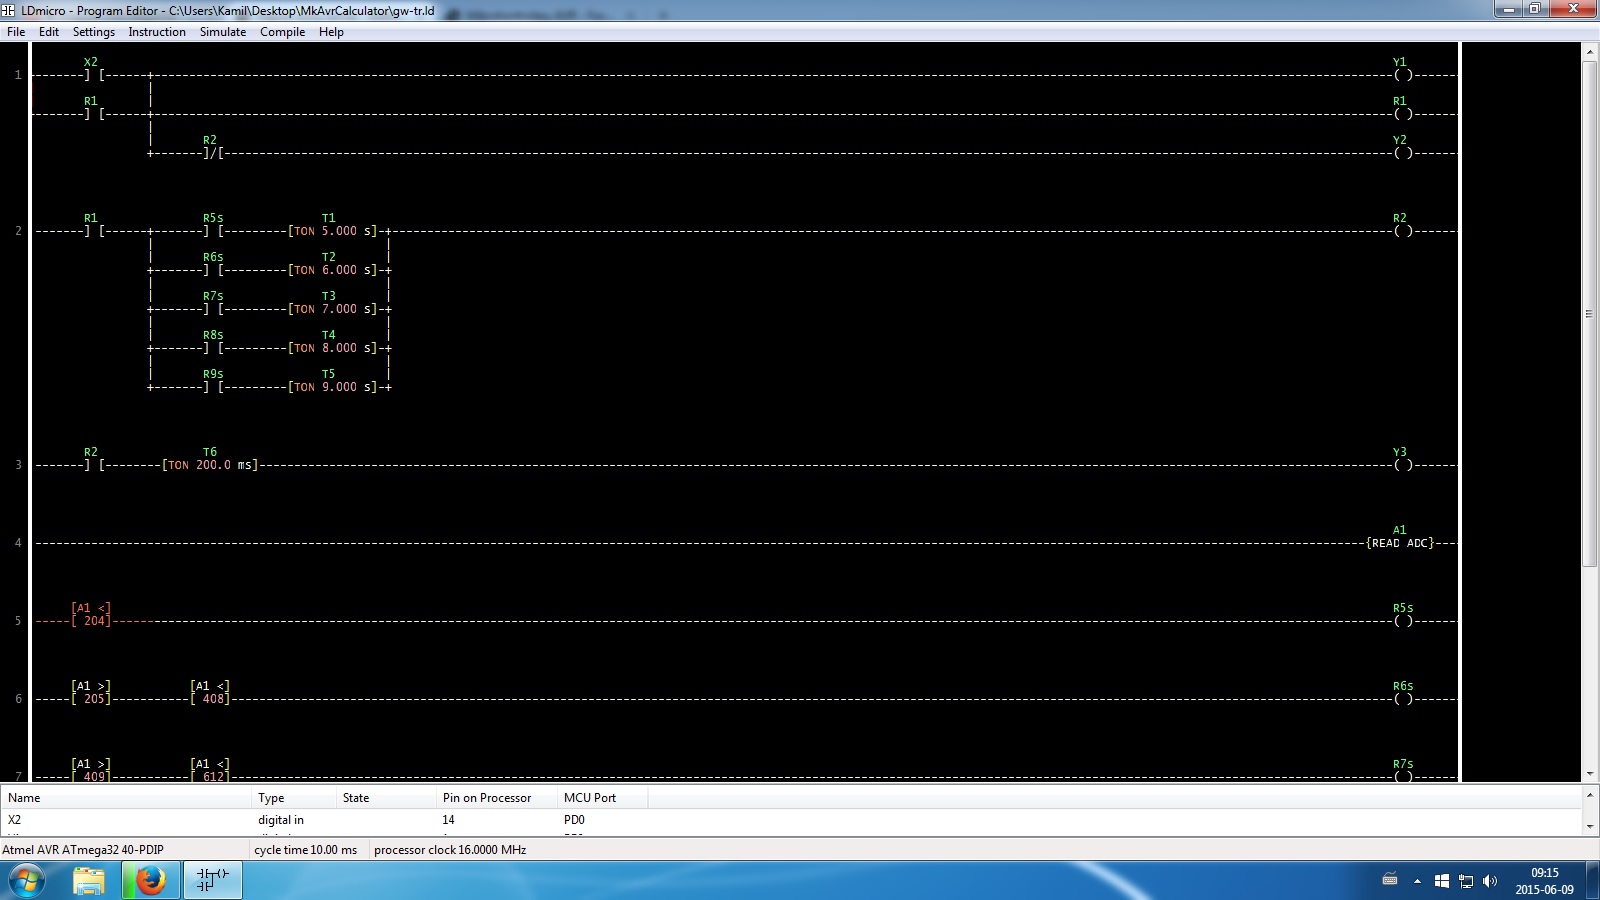Select the A1 > 409 comparison

click(91, 770)
